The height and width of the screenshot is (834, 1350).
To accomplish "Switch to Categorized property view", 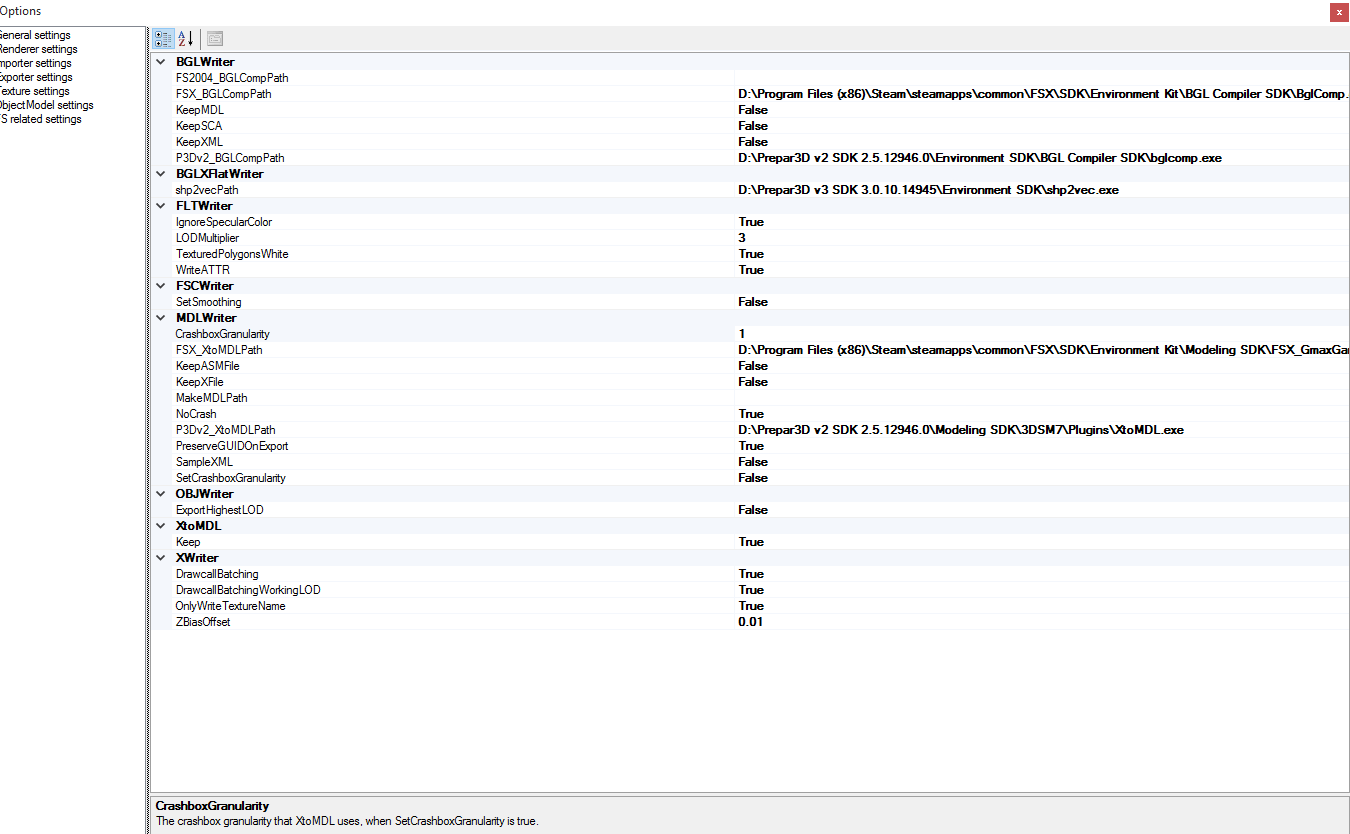I will tap(162, 38).
